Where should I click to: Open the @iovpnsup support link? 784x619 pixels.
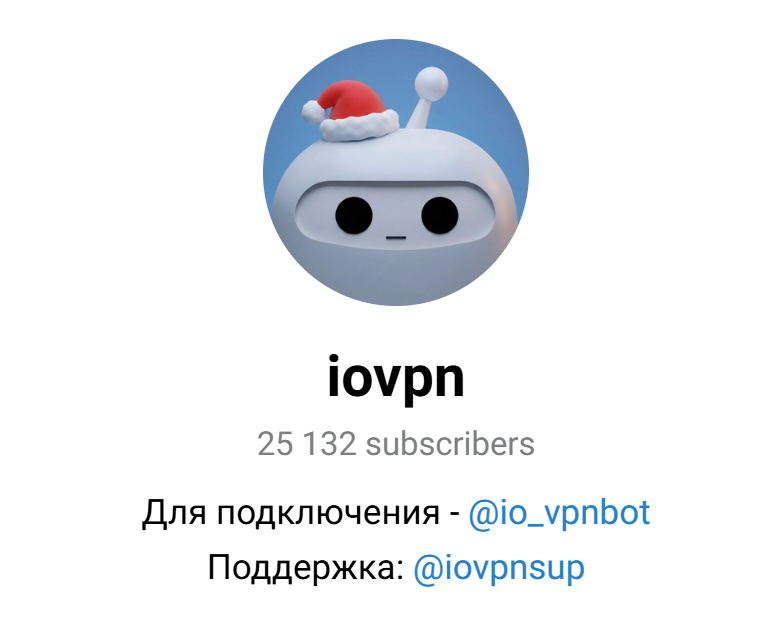coord(498,569)
